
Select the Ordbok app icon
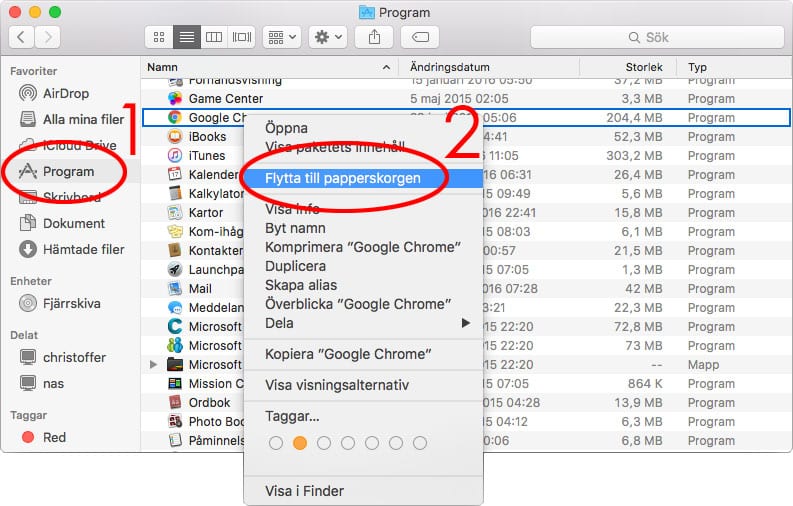[175, 402]
